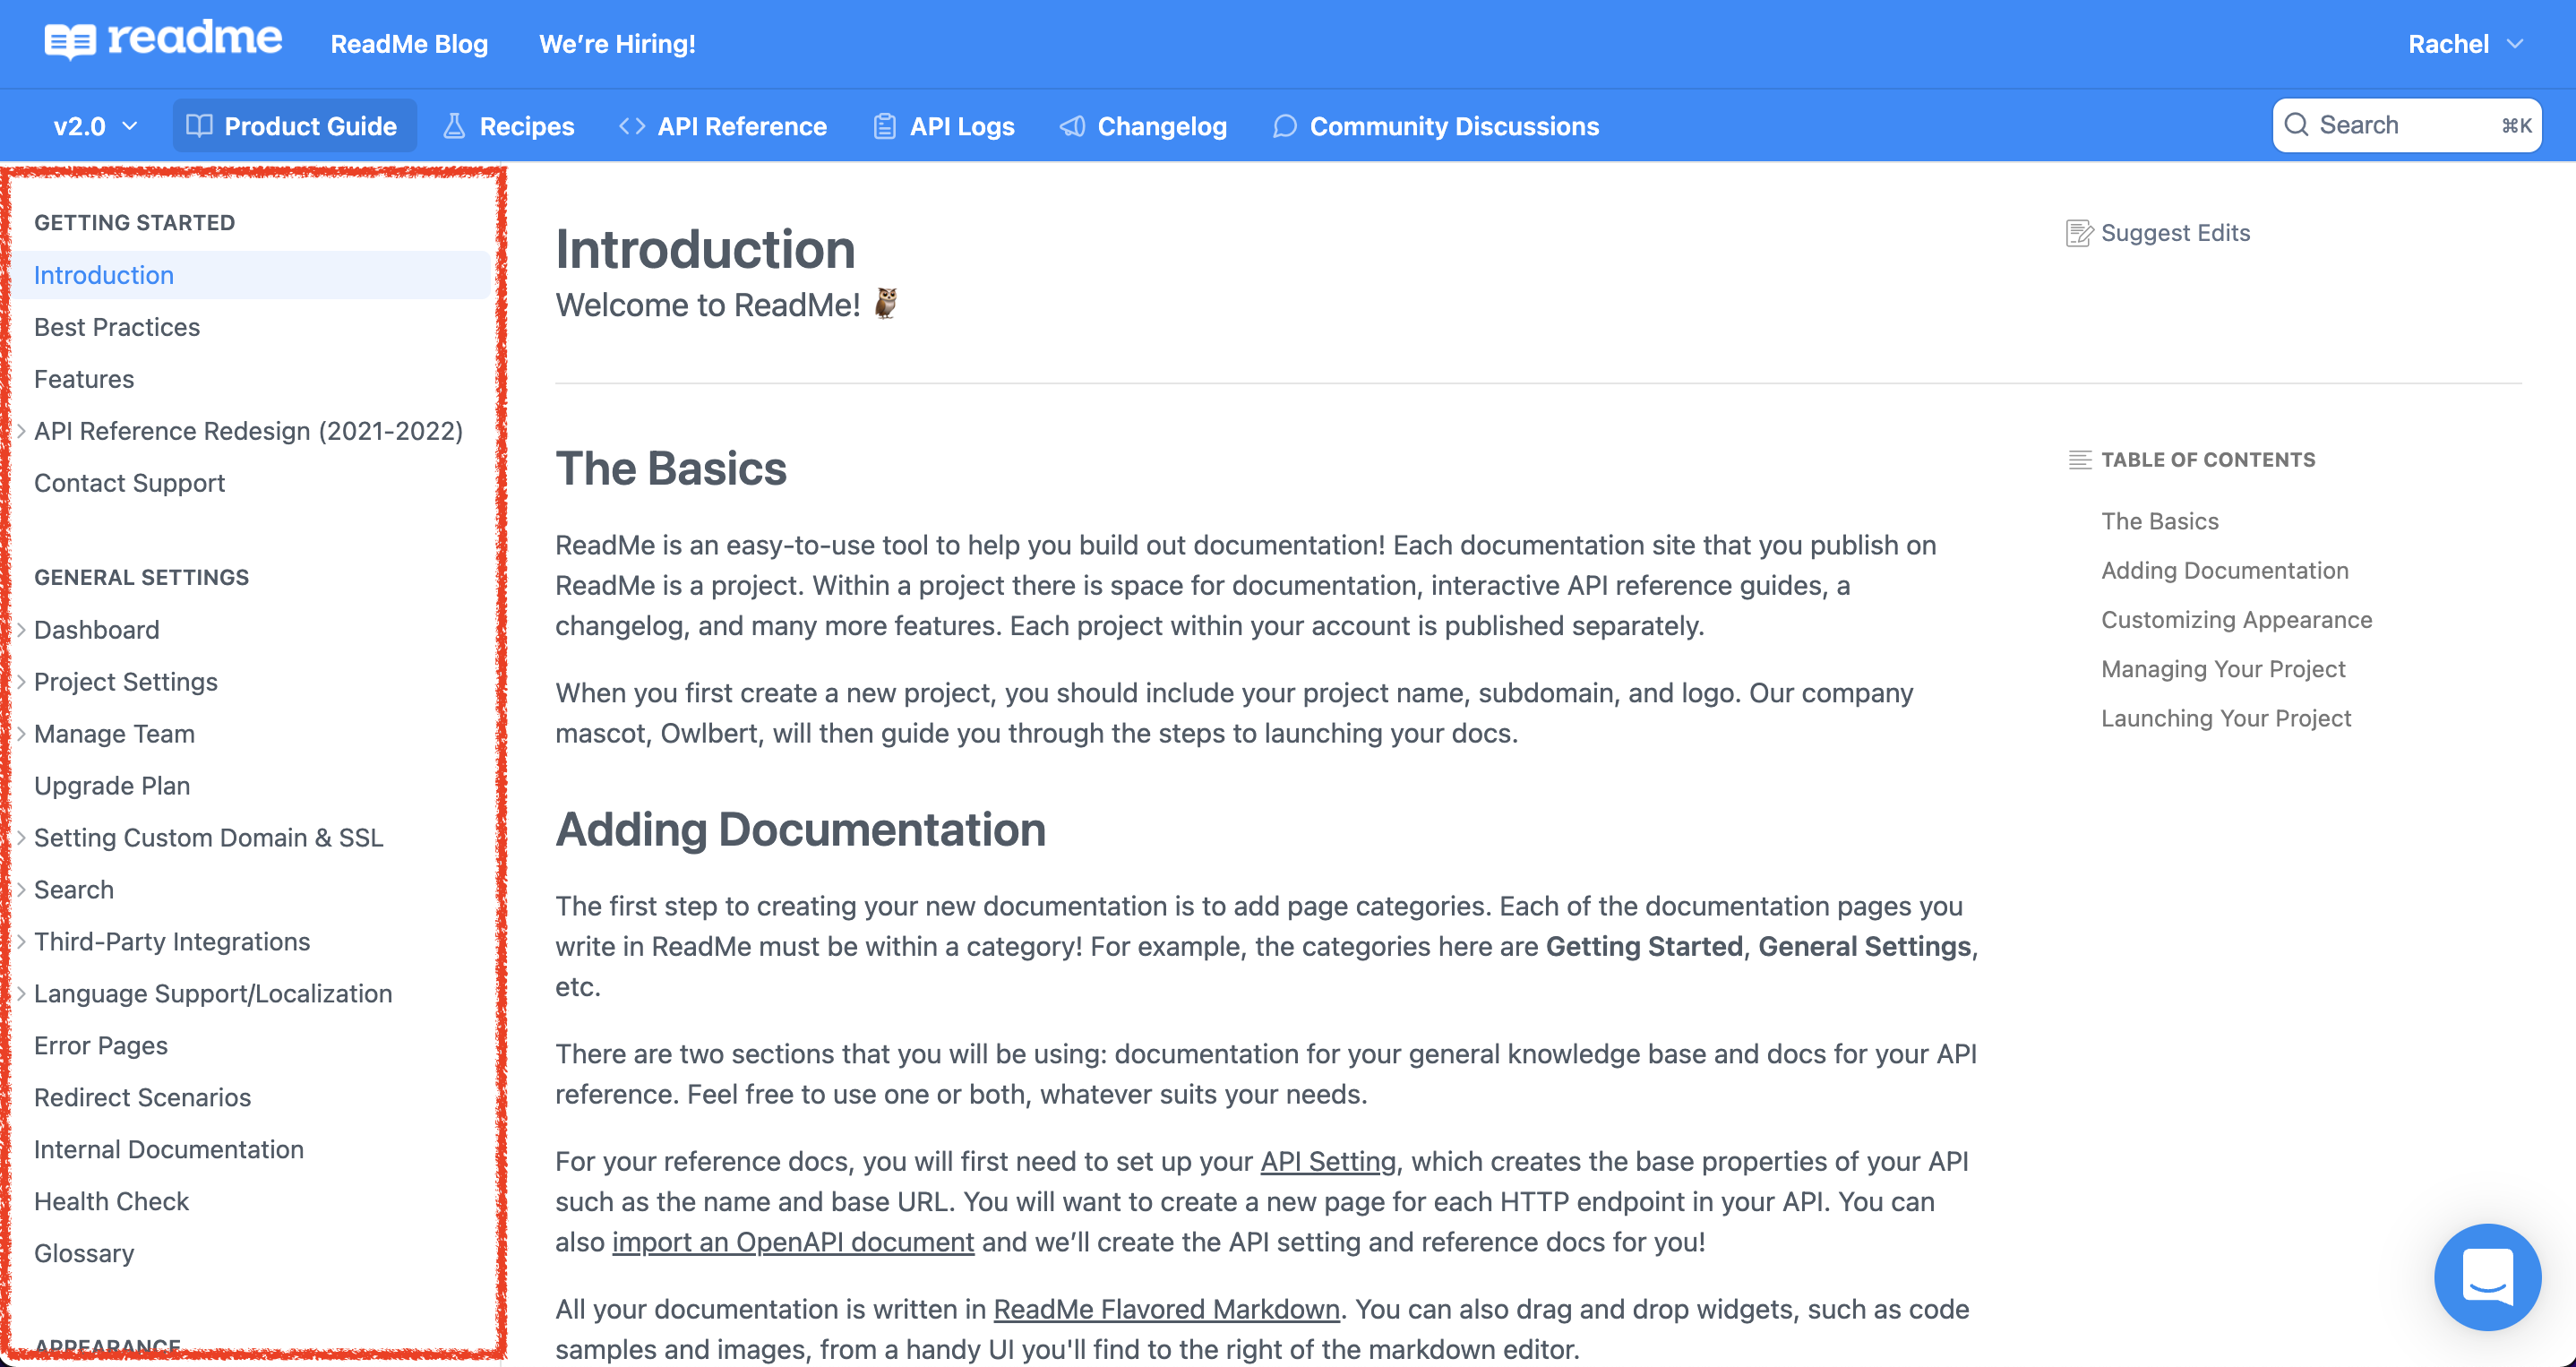Open the v2.0 version dropdown
This screenshot has width=2576, height=1367.
pyautogui.click(x=95, y=126)
